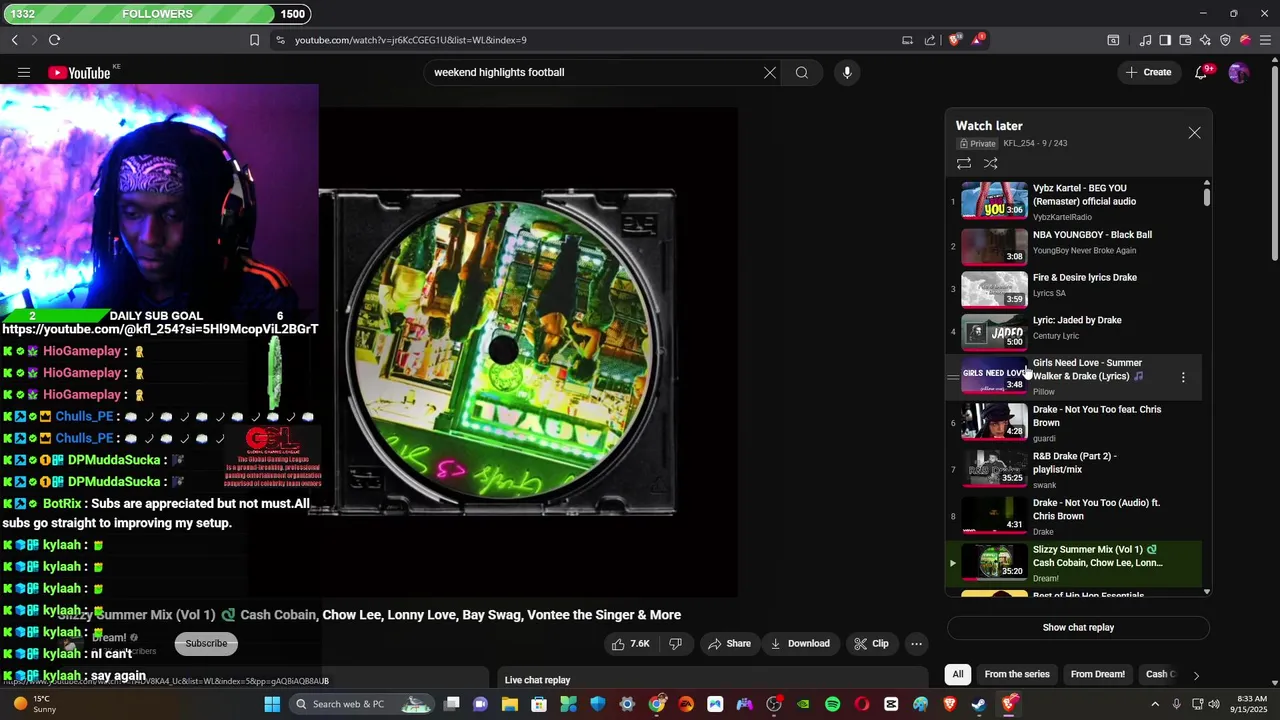Select the From the series chip
This screenshot has width=1280, height=720.
pyautogui.click(x=1017, y=674)
